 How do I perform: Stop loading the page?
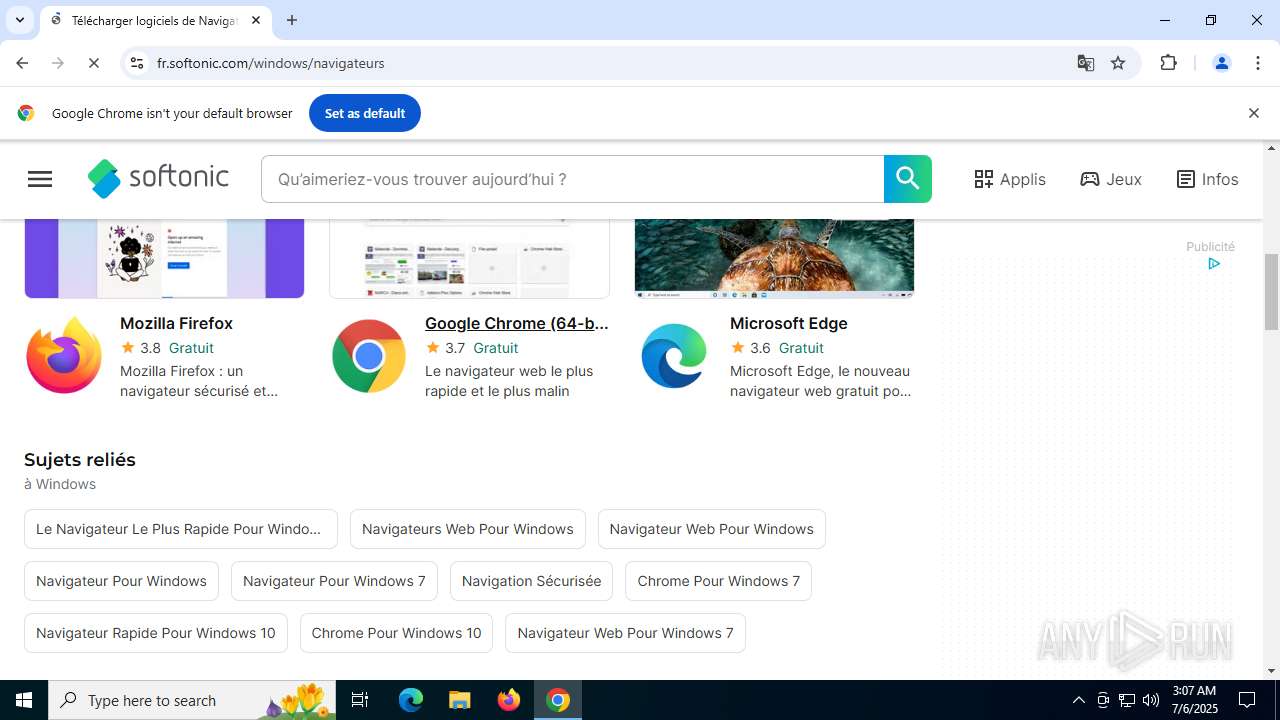(93, 63)
